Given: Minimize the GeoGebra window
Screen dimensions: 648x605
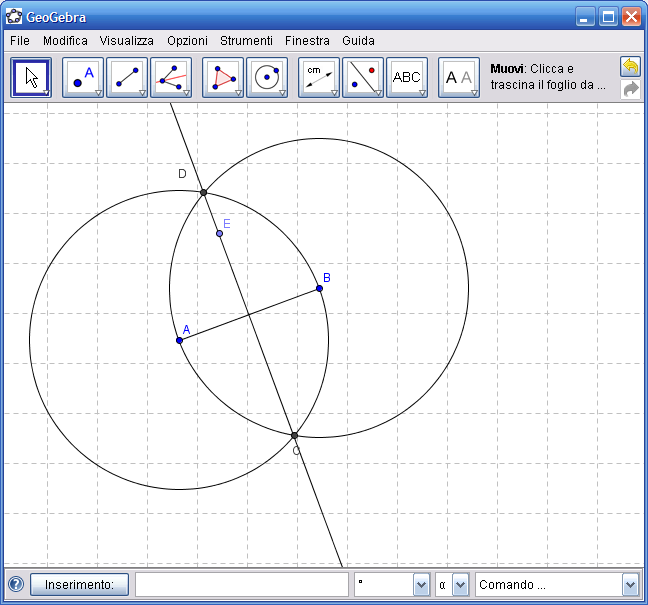Looking at the screenshot, I should click(x=585, y=17).
